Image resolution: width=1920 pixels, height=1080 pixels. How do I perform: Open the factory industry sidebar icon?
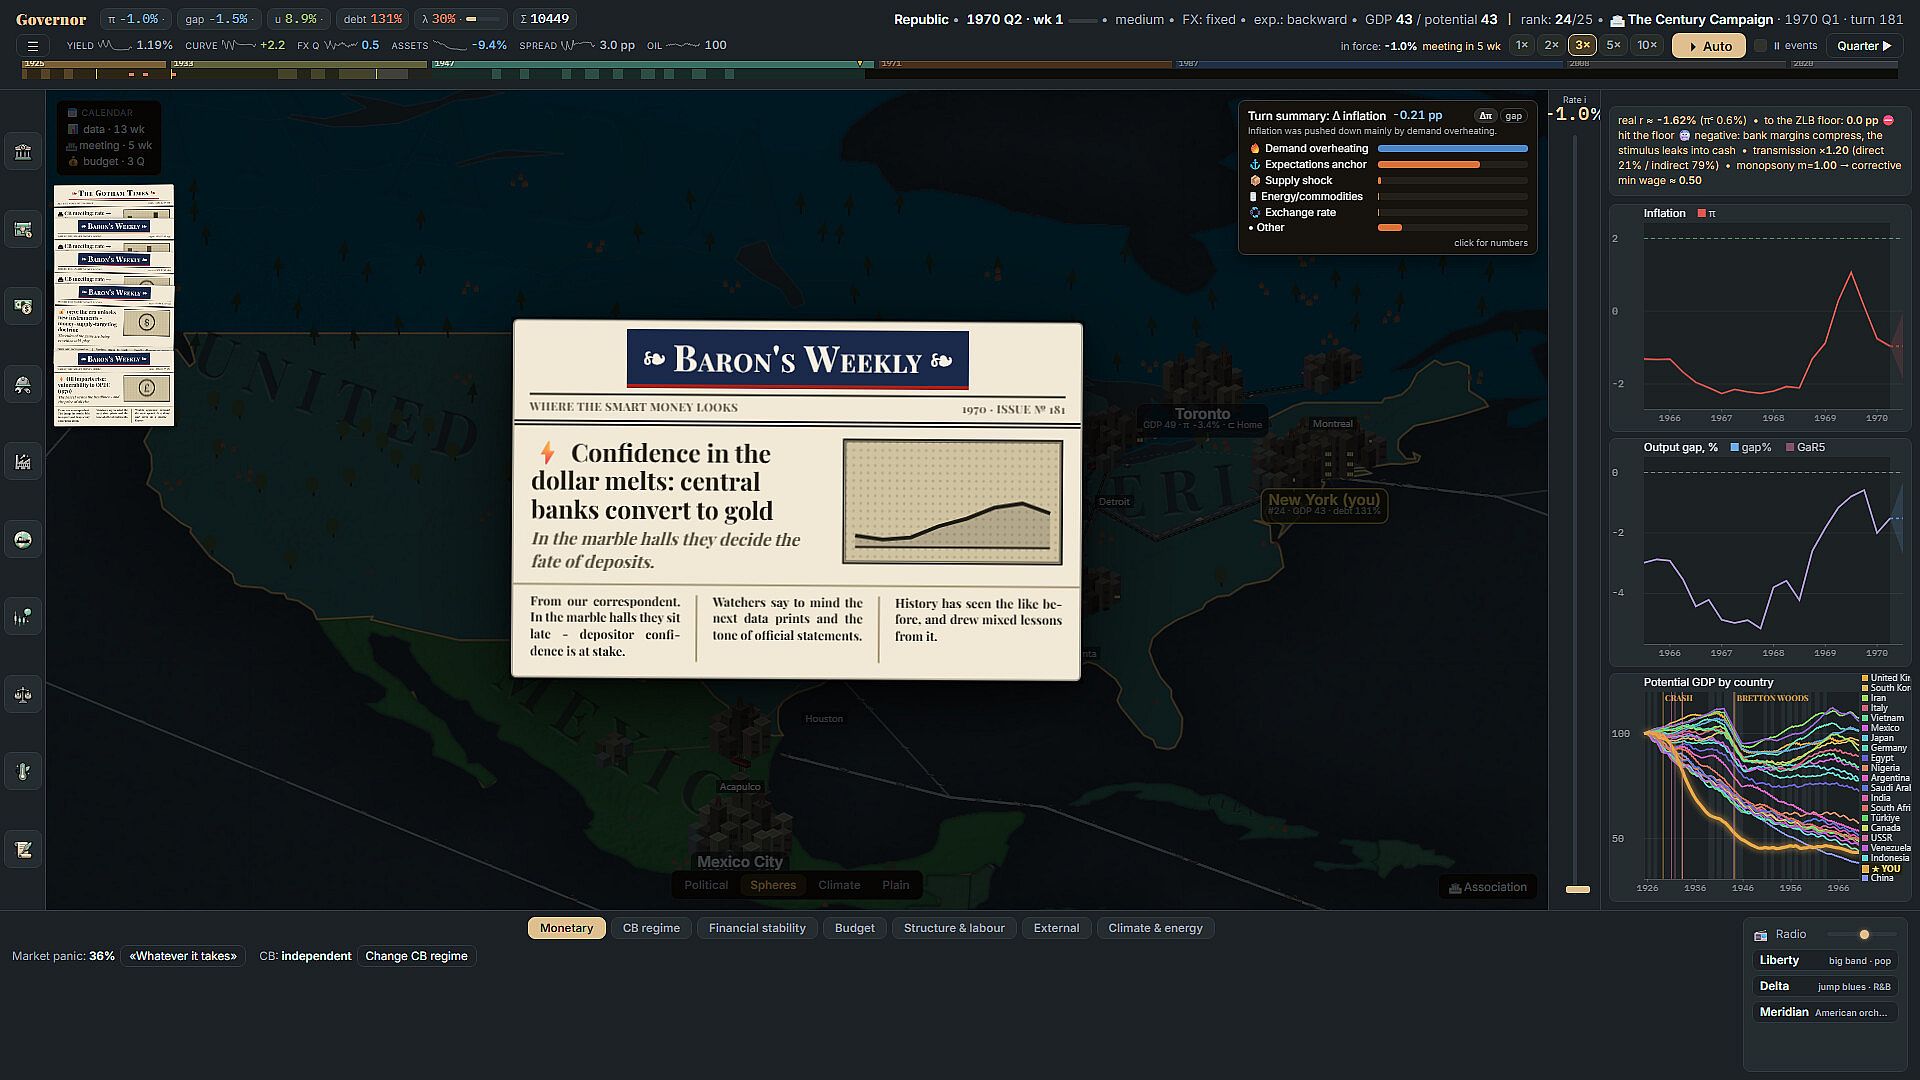(23, 462)
